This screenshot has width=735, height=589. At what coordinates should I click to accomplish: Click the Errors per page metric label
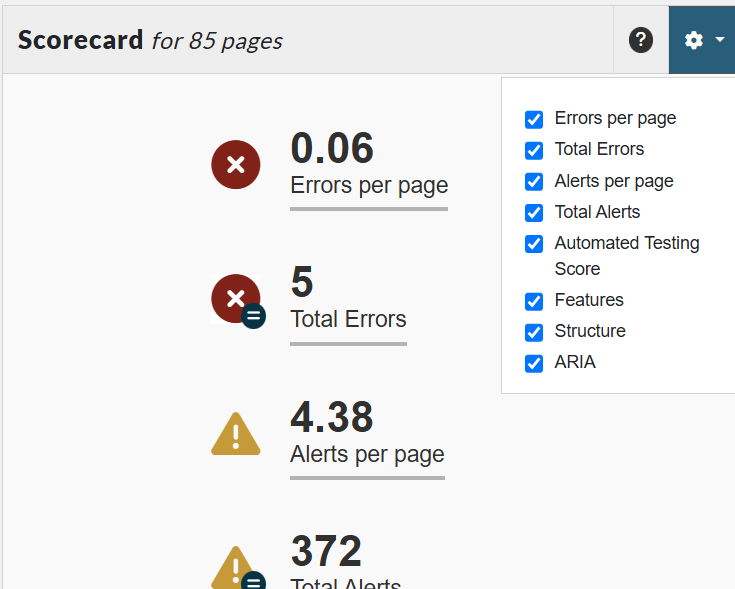click(x=369, y=186)
